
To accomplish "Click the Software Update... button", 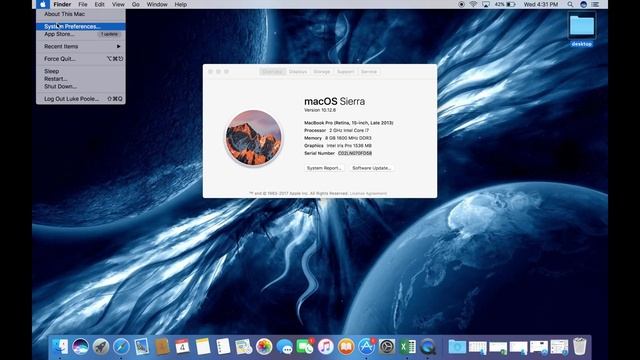I will pos(371,168).
